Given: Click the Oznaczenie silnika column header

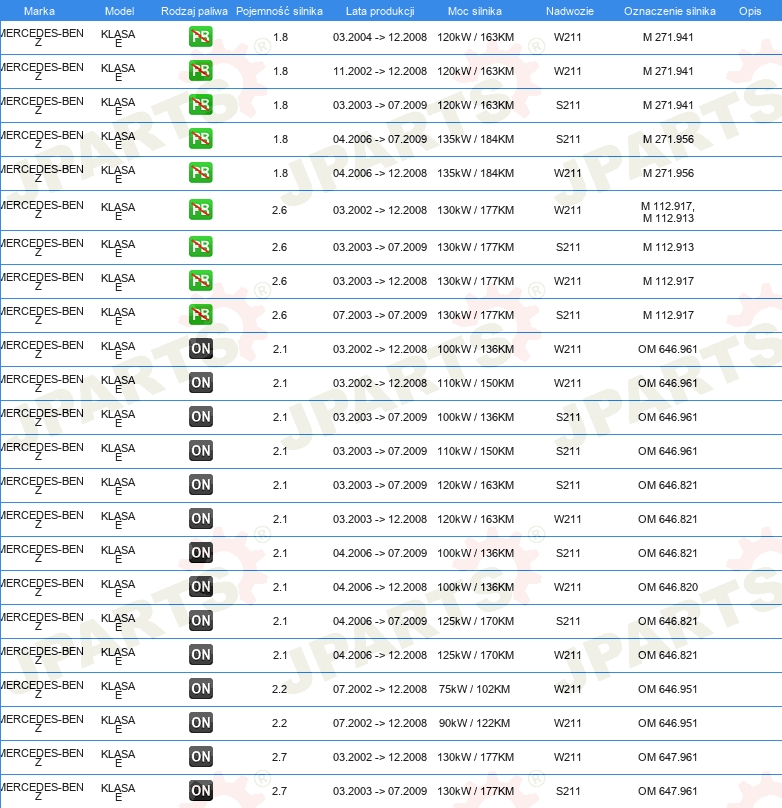Looking at the screenshot, I should click(670, 11).
